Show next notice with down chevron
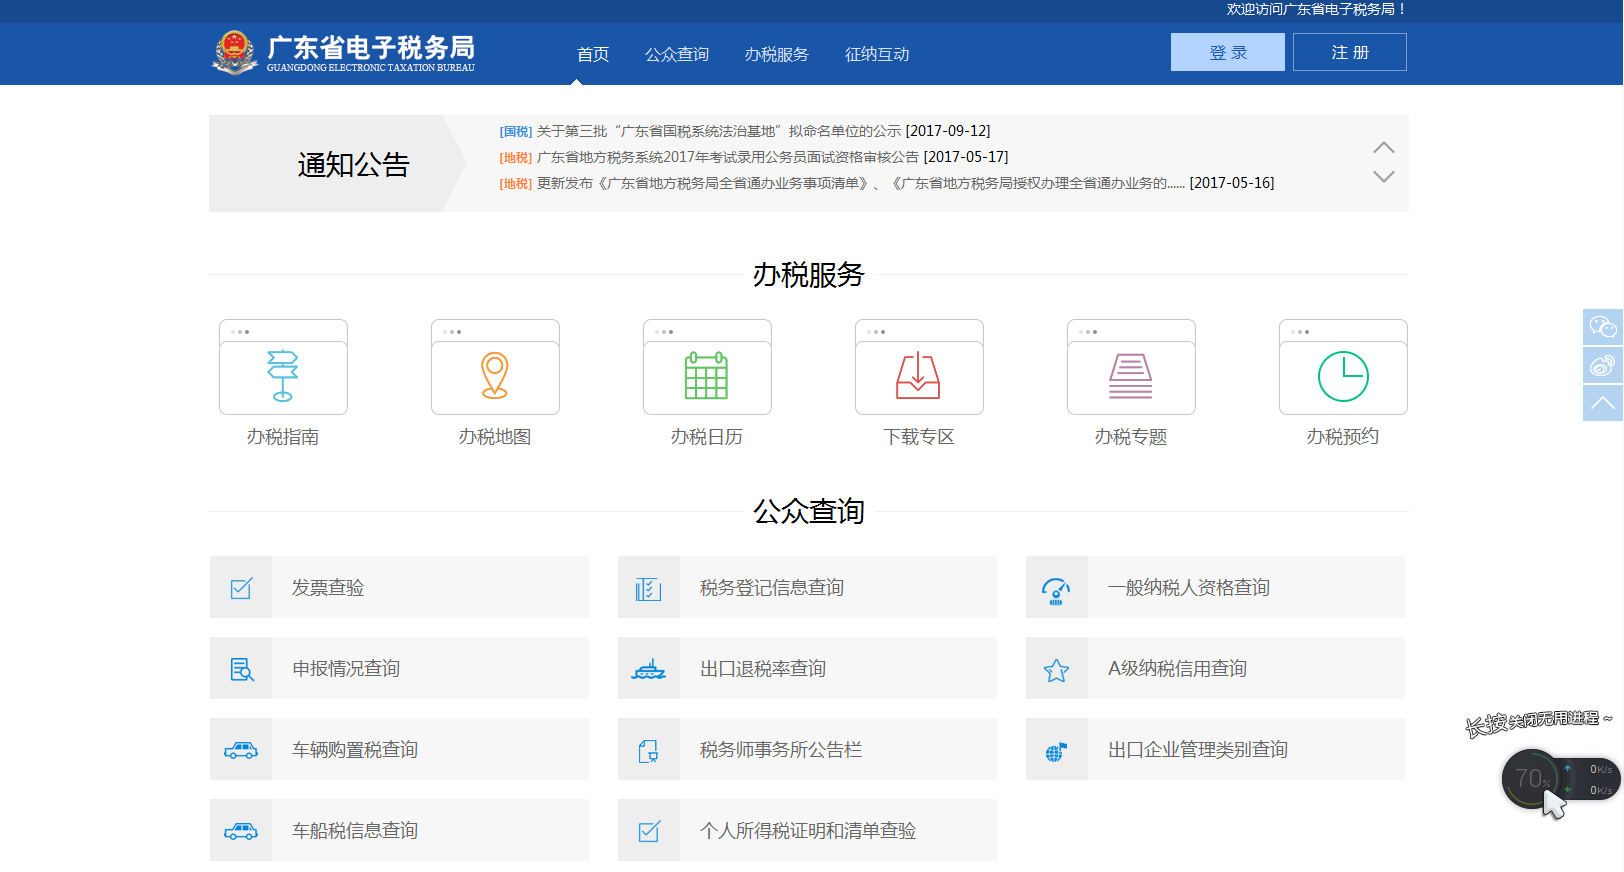This screenshot has width=1624, height=872. coord(1384,177)
